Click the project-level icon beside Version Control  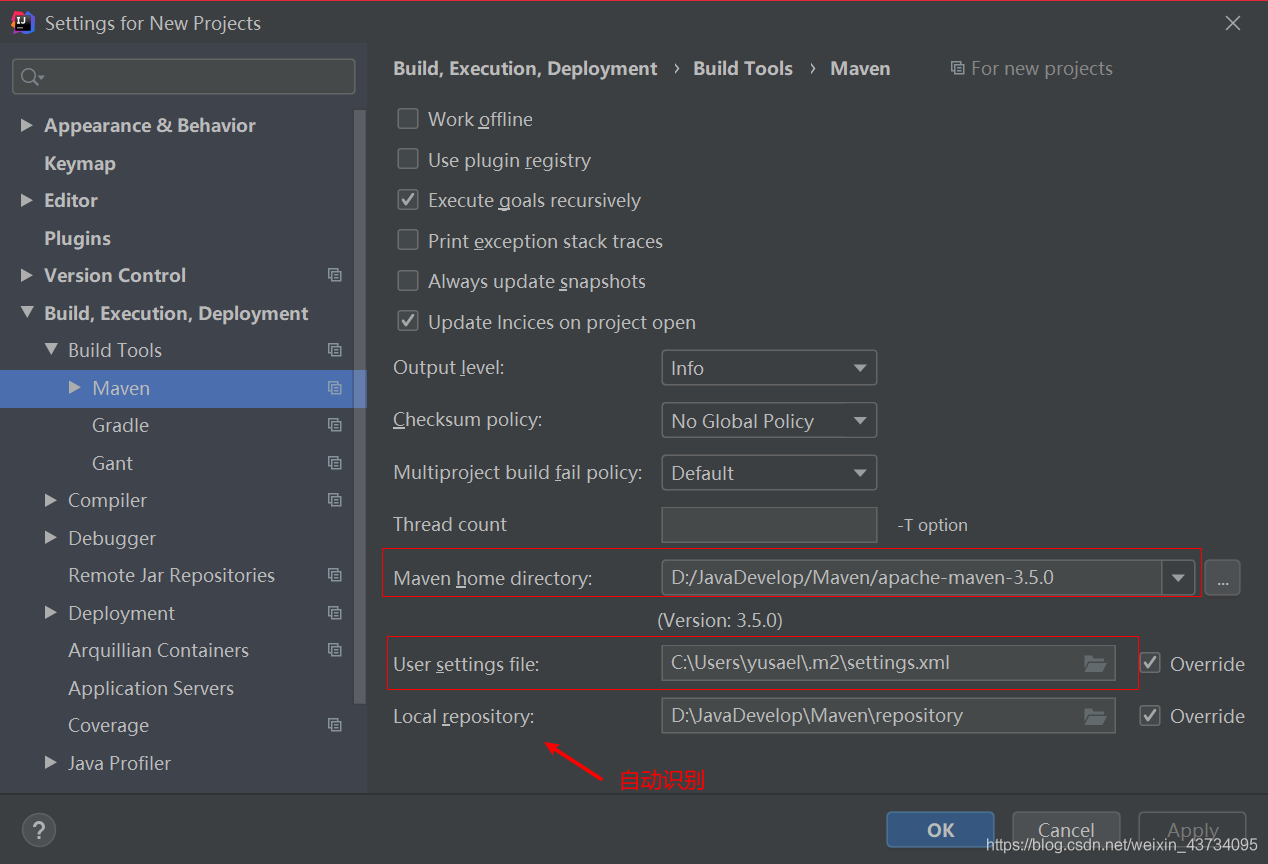click(335, 275)
